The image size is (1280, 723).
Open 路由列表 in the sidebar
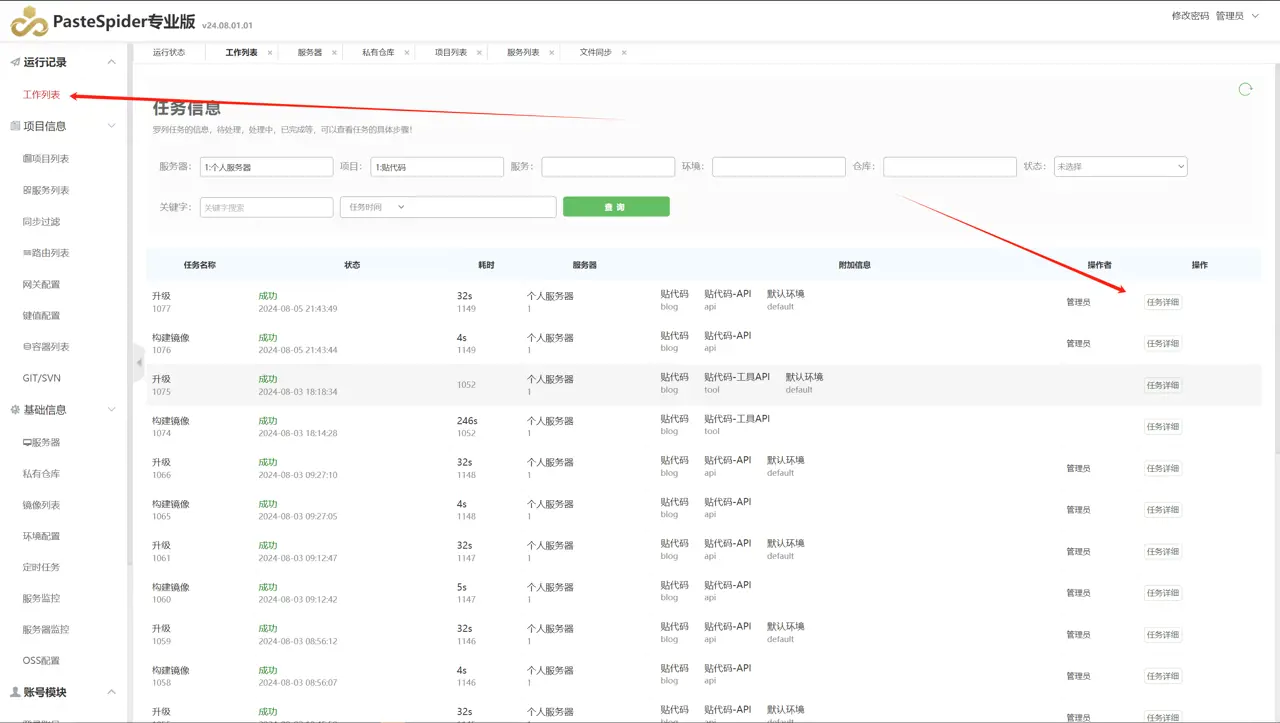point(46,253)
